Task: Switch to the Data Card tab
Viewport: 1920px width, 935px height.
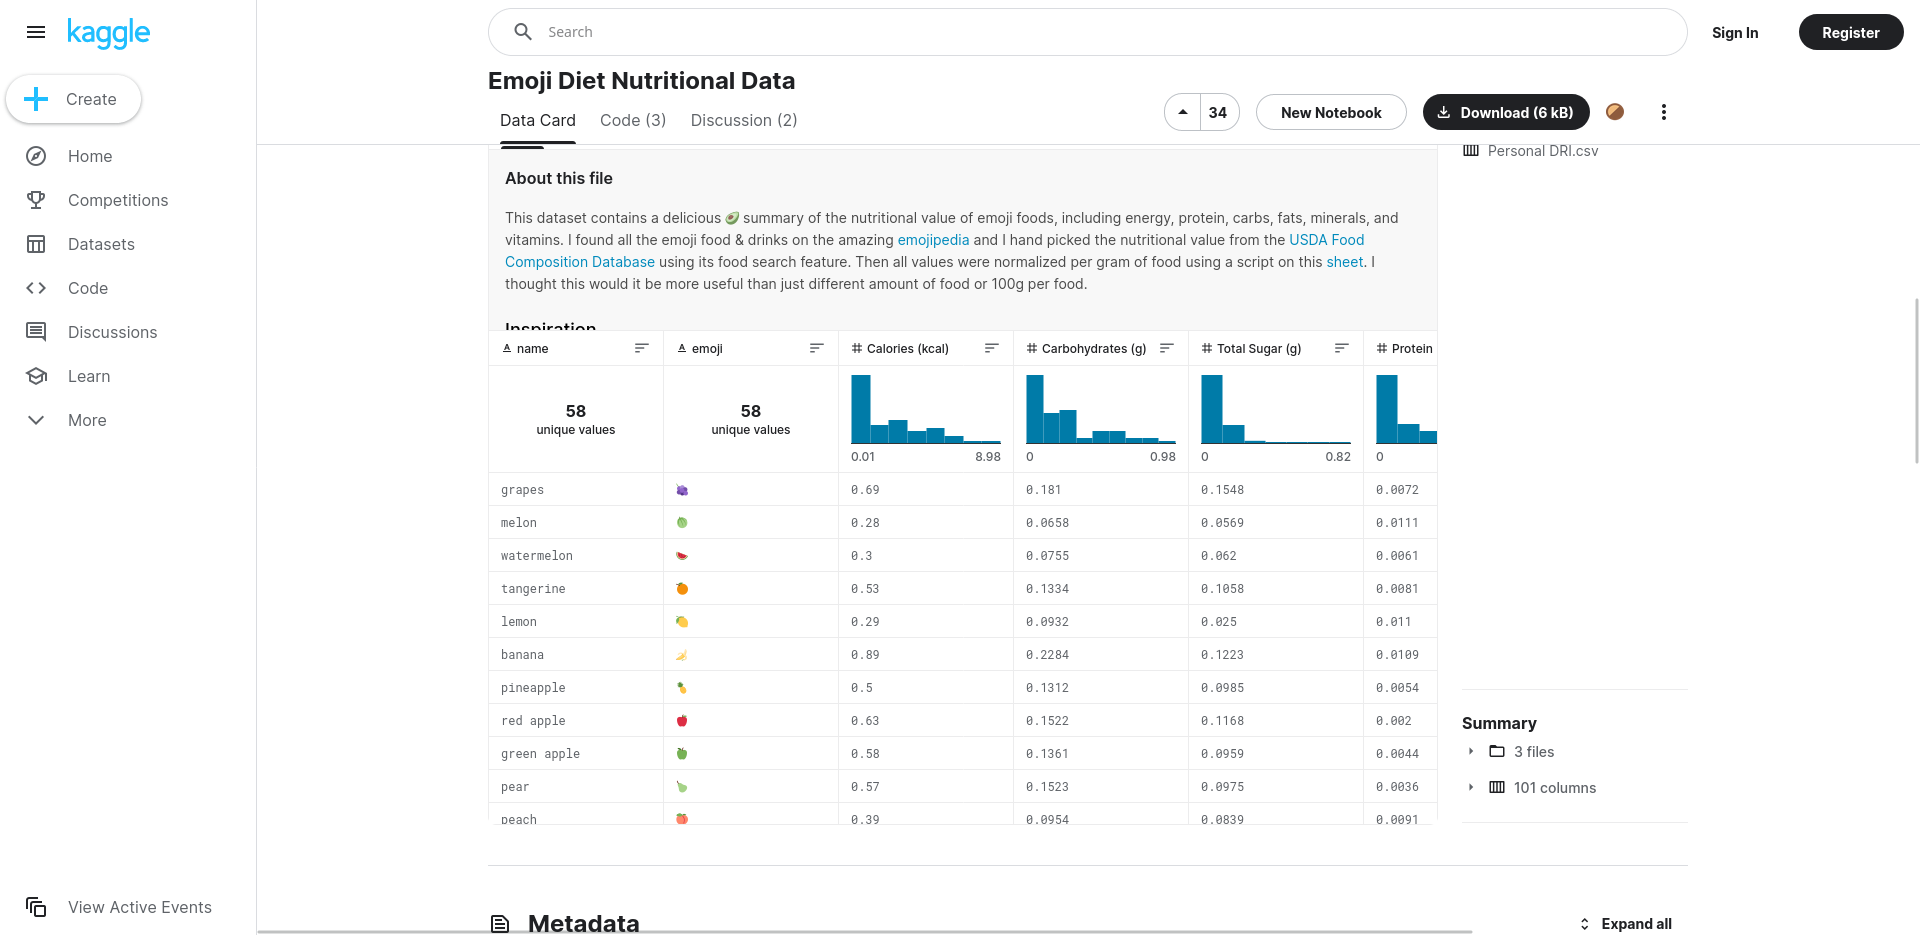Action: tap(538, 120)
